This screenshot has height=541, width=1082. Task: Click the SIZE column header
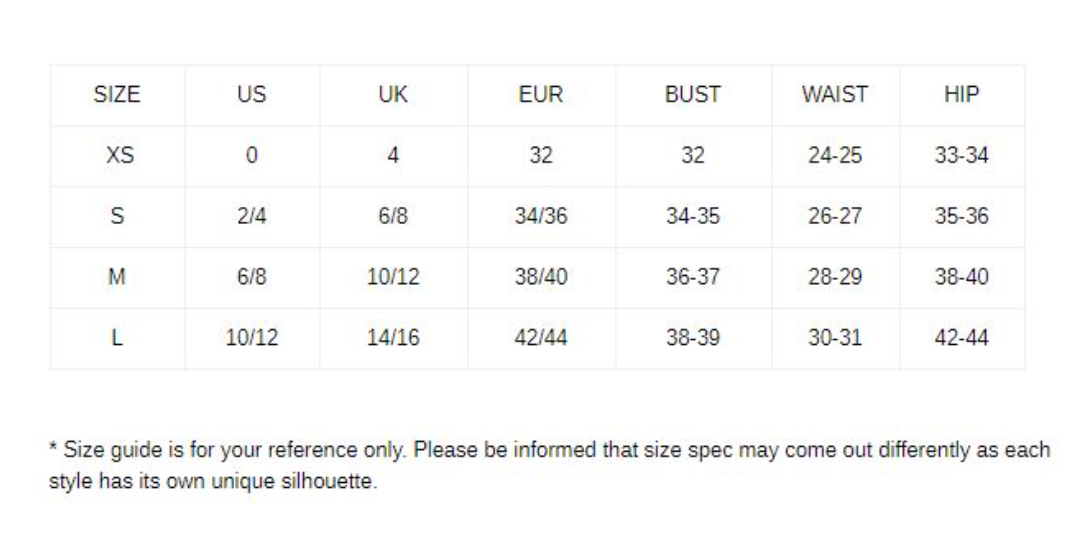117,95
